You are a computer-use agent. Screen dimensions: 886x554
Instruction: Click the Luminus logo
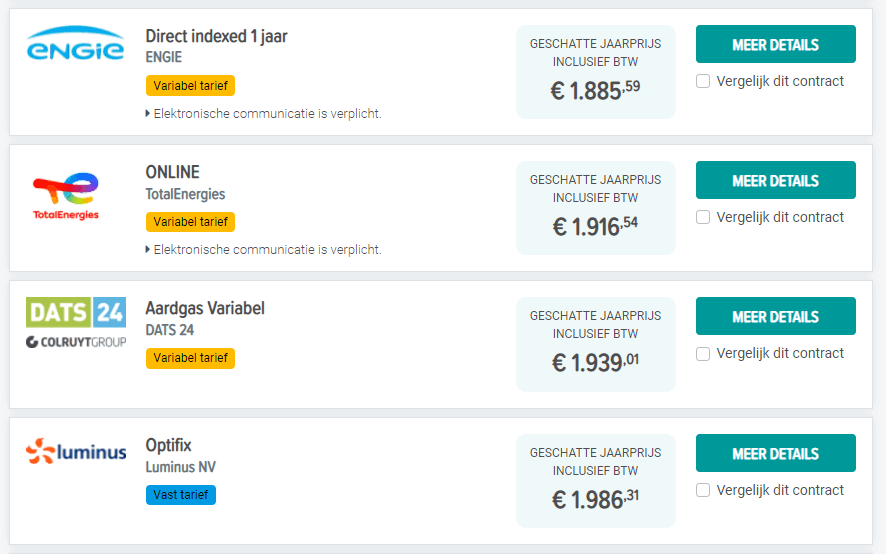pos(76,451)
